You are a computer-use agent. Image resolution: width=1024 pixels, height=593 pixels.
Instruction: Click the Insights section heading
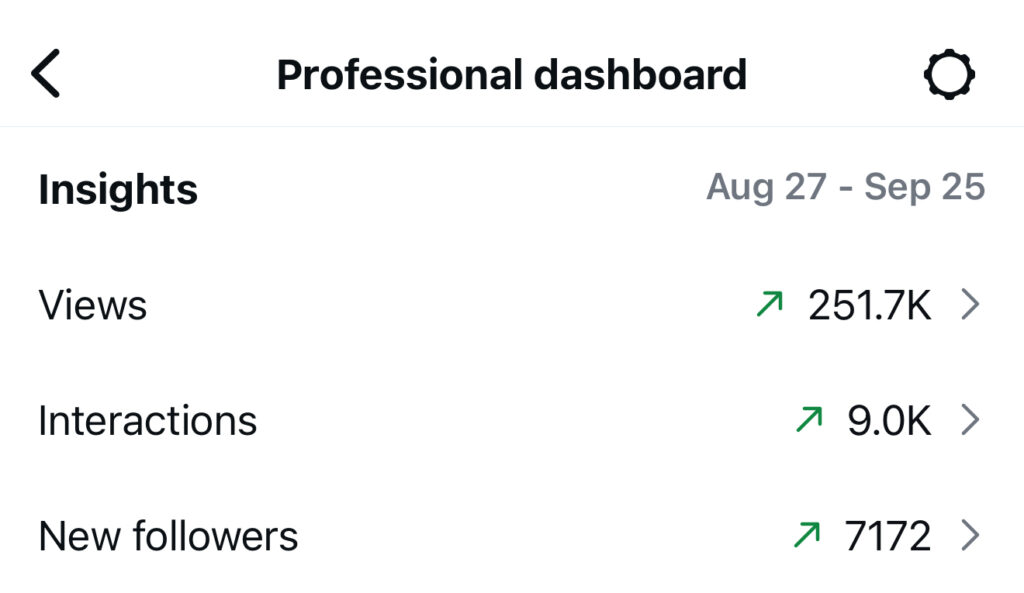coord(118,189)
